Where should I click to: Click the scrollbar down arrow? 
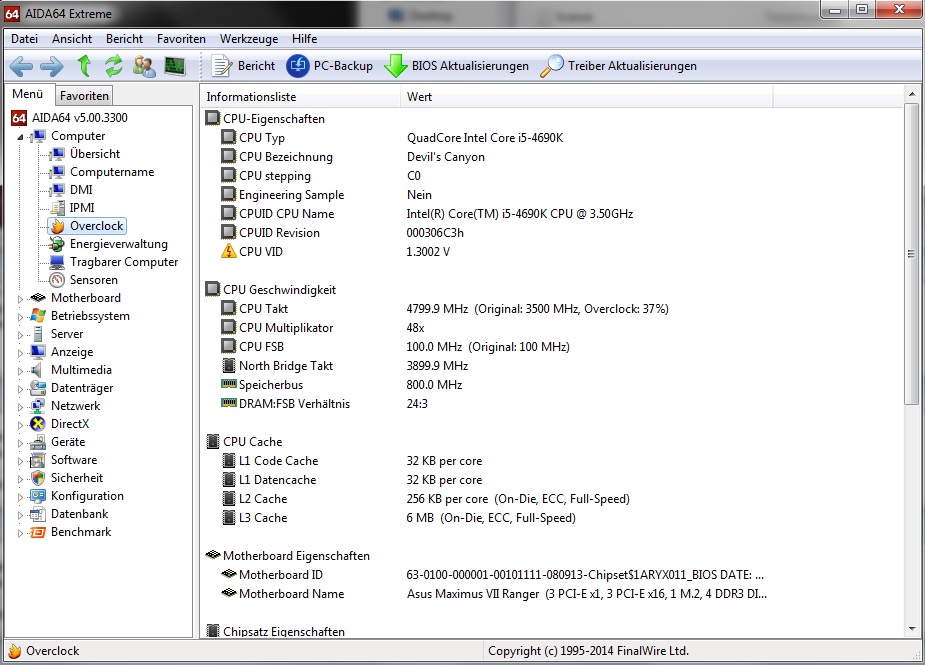click(x=911, y=629)
